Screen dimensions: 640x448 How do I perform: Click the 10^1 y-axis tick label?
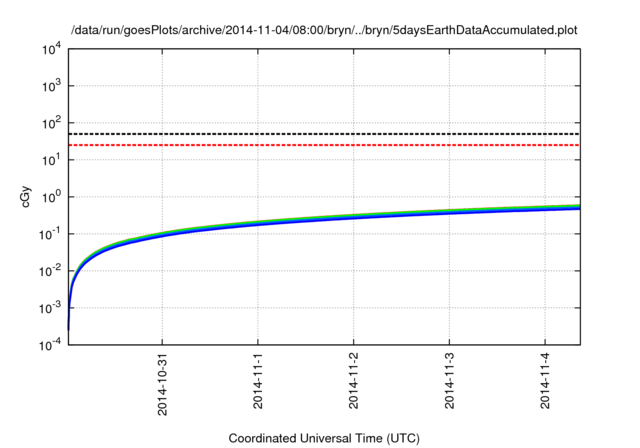click(x=51, y=160)
